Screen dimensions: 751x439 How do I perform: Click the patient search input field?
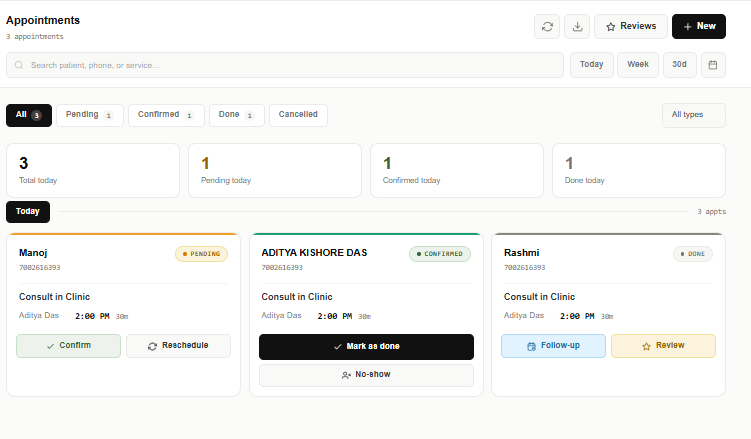(285, 65)
